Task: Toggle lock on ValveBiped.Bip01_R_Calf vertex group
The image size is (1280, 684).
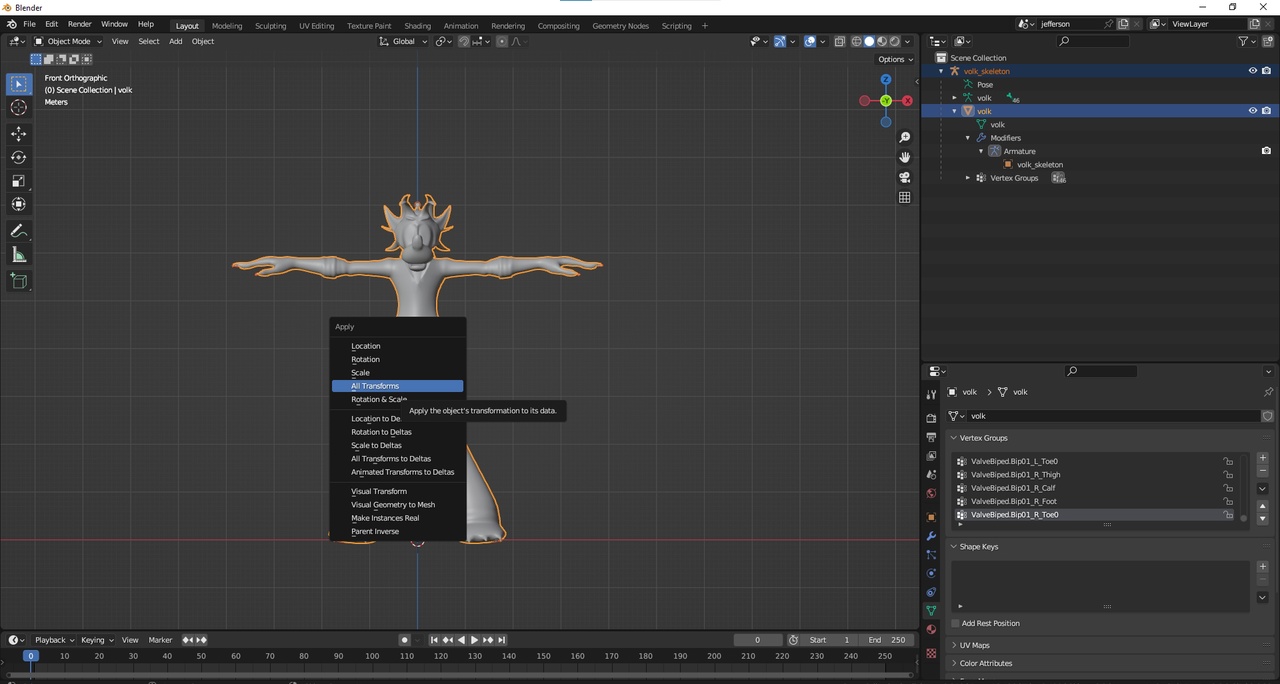Action: [1228, 488]
